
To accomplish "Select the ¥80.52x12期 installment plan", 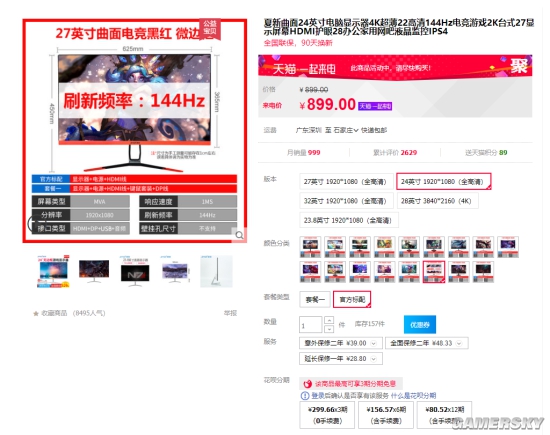I will [x=444, y=415].
